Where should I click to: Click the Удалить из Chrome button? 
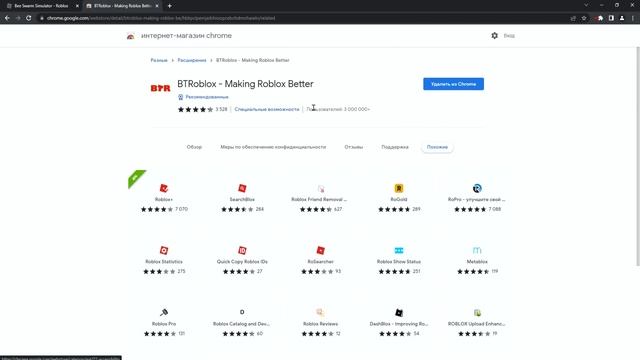tap(453, 84)
